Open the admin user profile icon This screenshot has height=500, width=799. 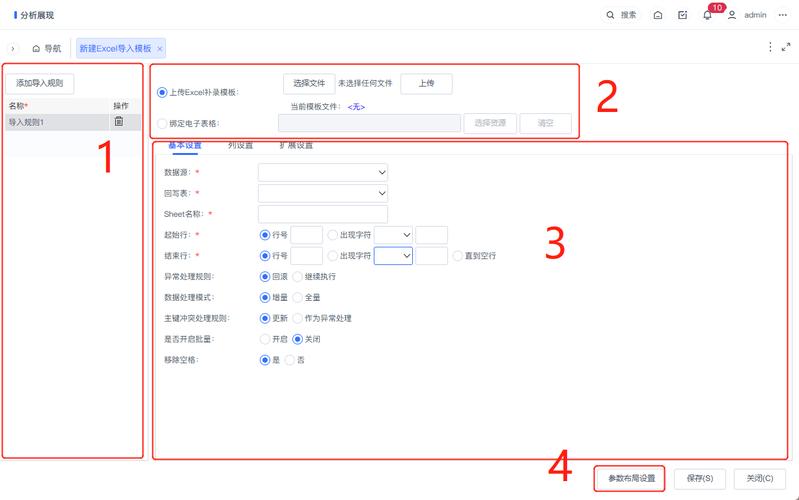(x=732, y=15)
